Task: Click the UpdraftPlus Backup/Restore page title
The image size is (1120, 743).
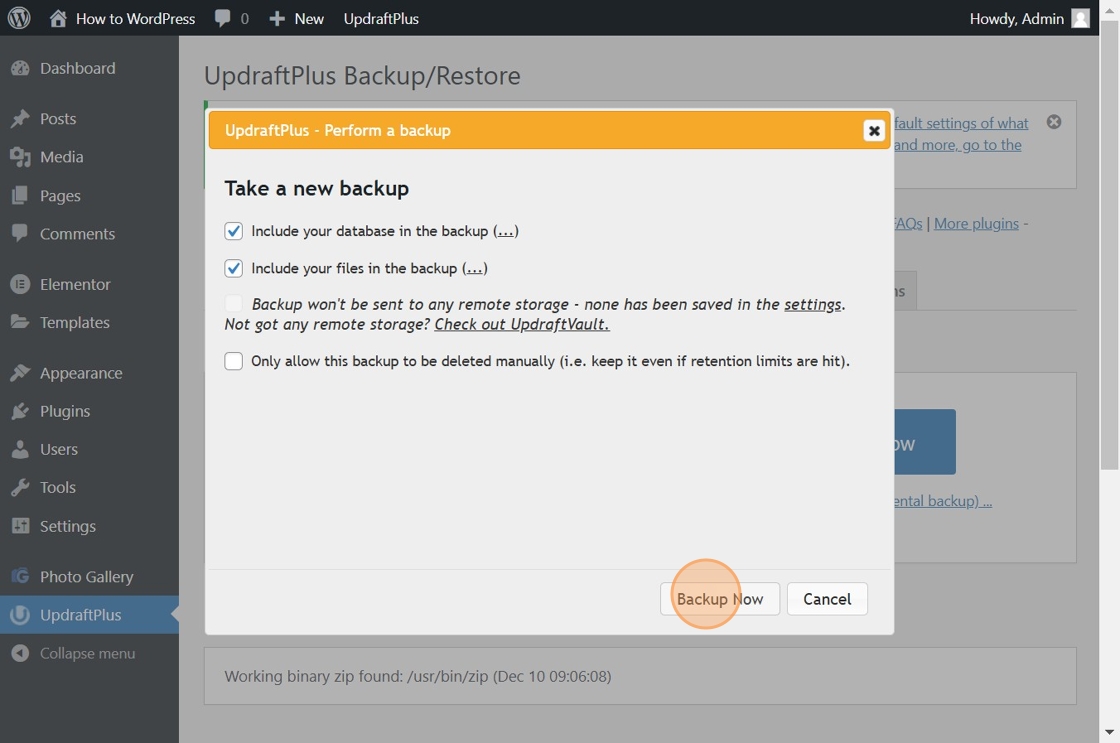Action: coord(362,76)
